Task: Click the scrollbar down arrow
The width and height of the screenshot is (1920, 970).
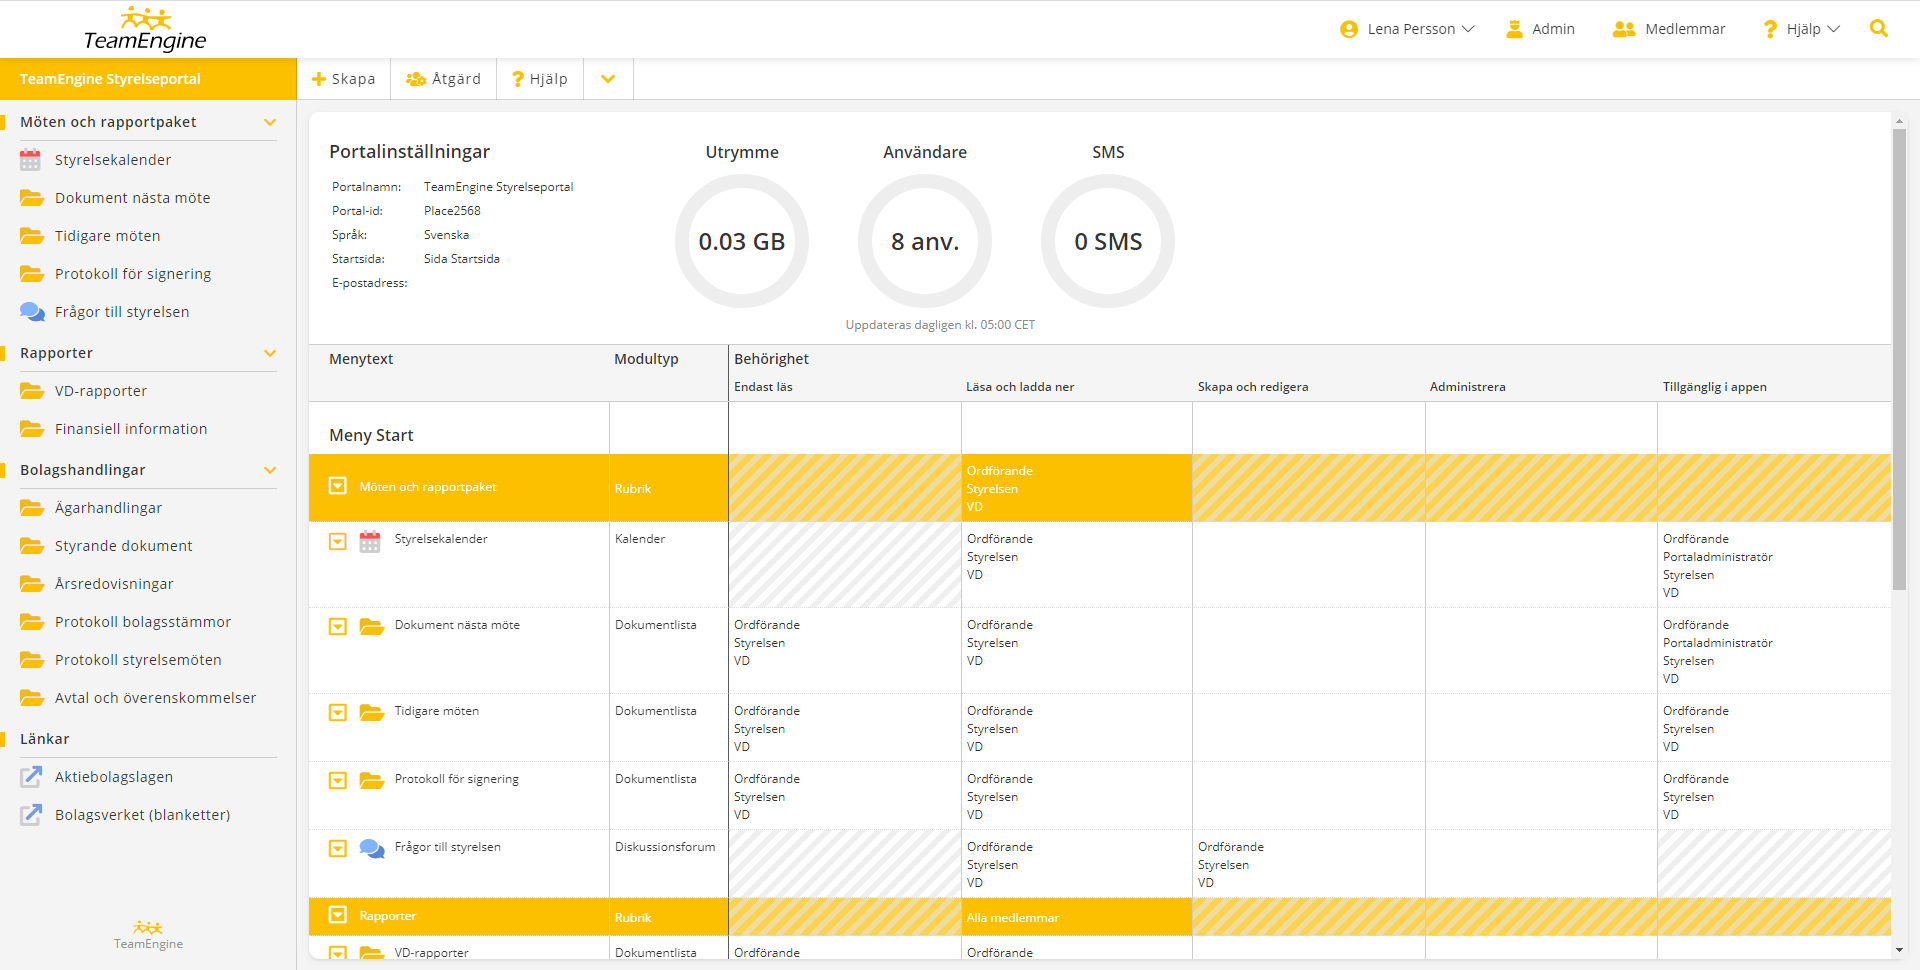Action: pos(1899,950)
